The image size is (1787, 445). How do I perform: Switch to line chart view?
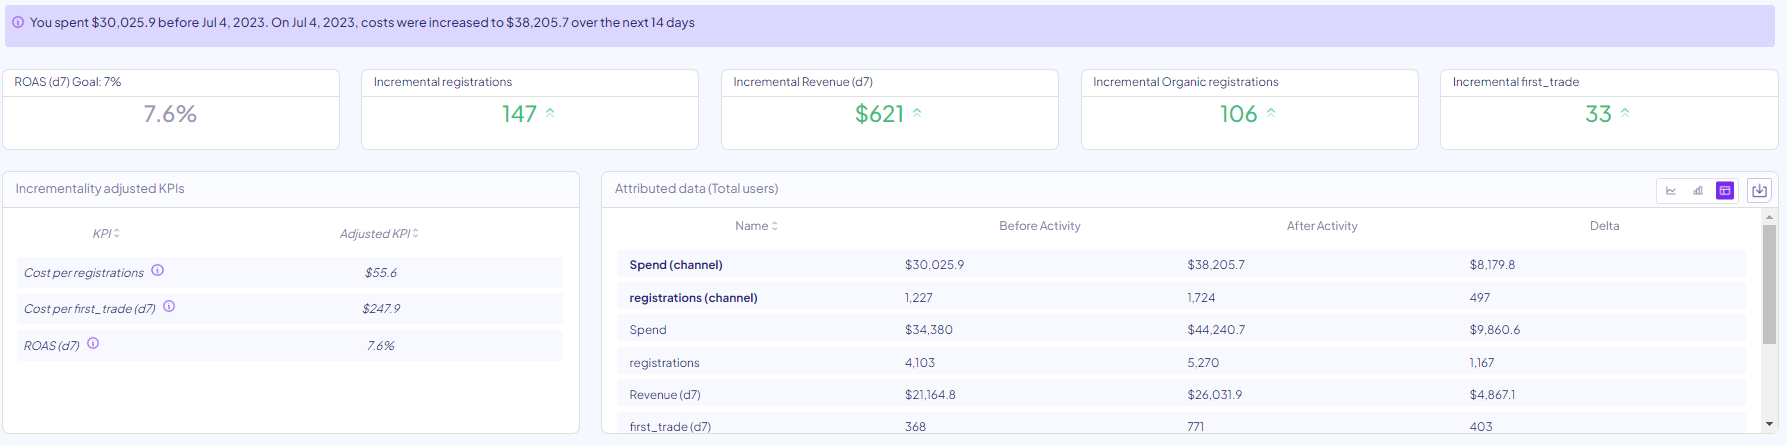(x=1670, y=190)
